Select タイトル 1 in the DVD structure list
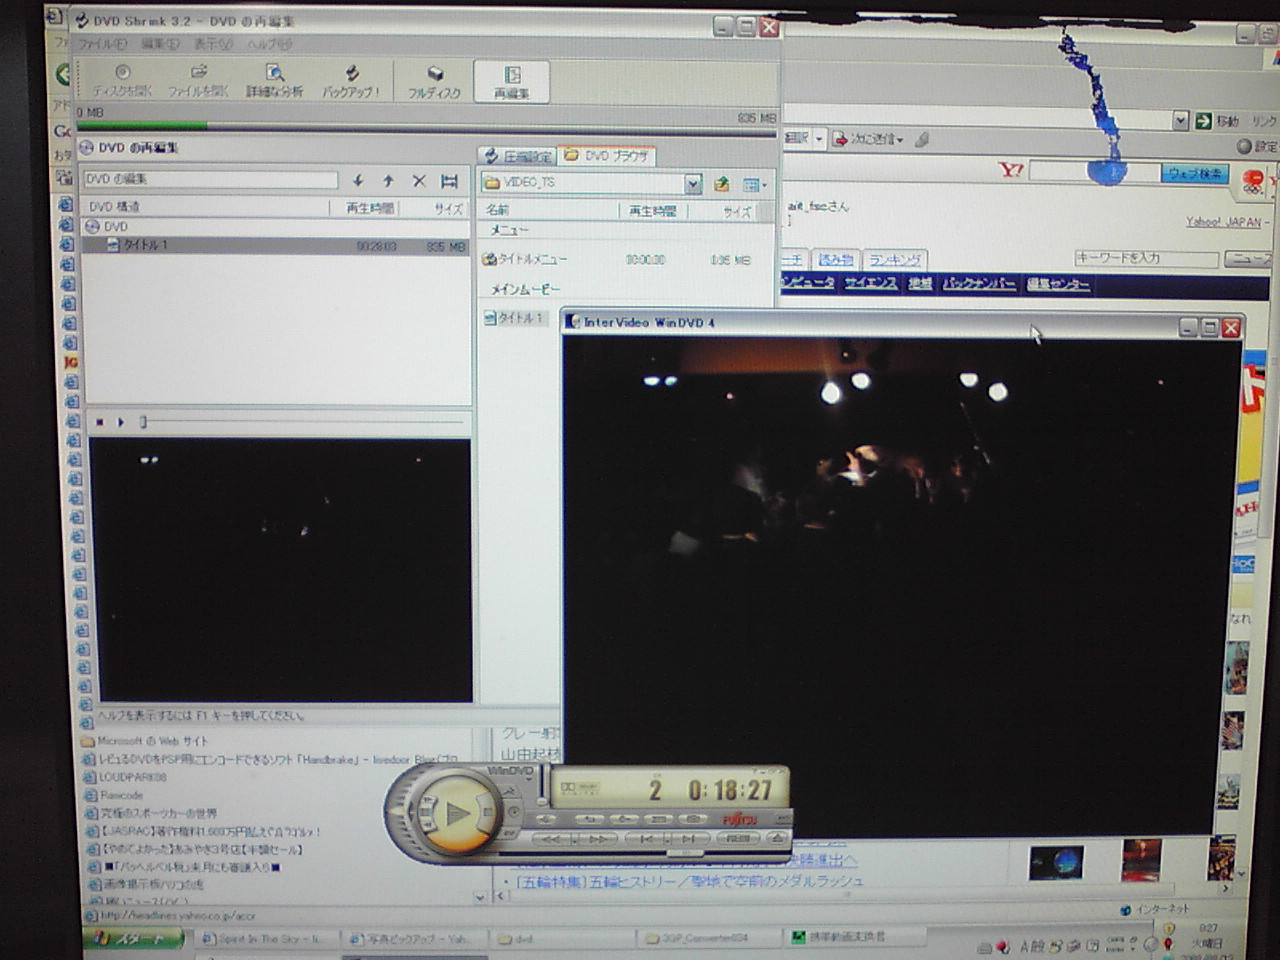The height and width of the screenshot is (960, 1280). (276, 245)
